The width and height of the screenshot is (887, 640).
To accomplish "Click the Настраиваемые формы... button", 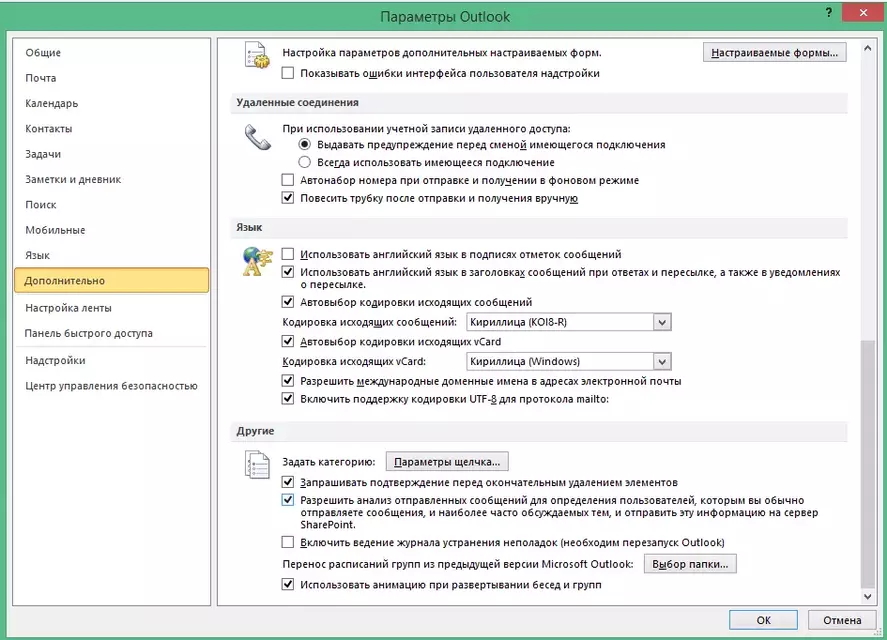I will [774, 53].
